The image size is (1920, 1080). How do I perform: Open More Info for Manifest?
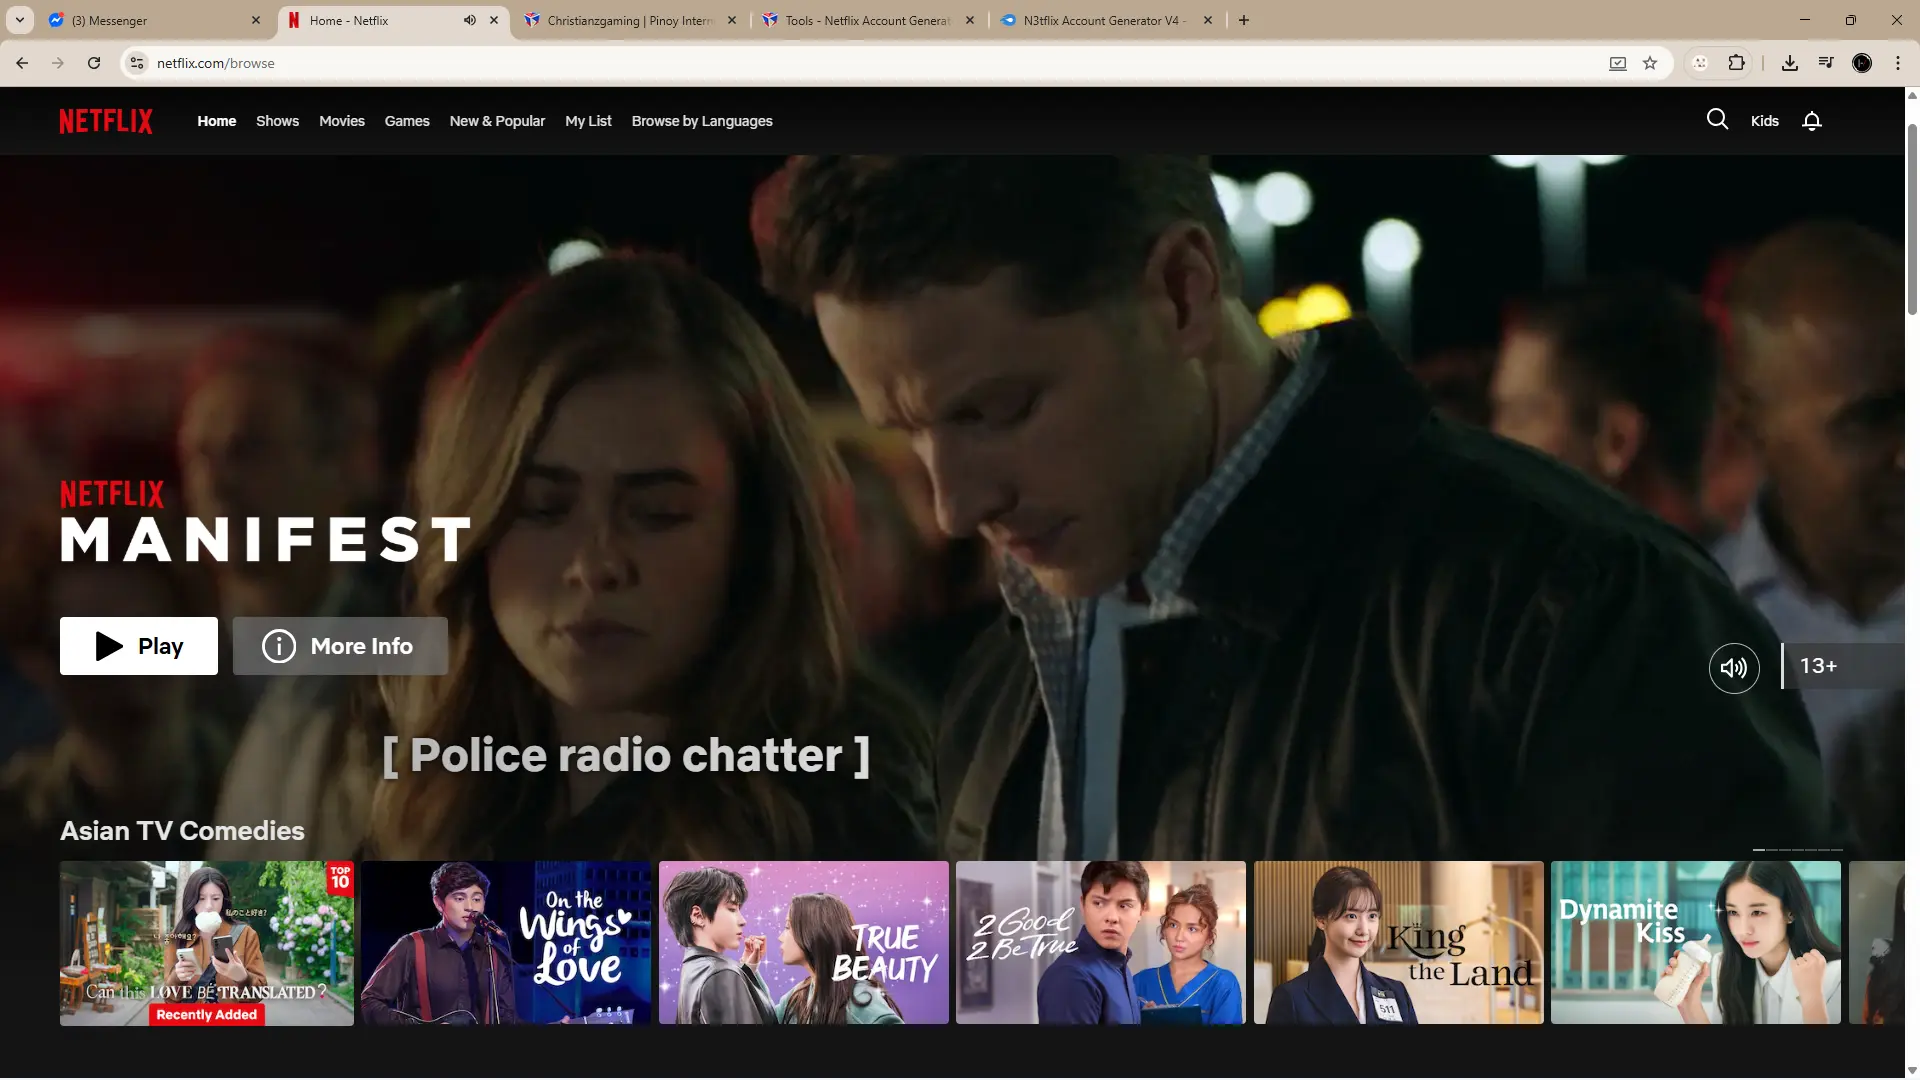pyautogui.click(x=340, y=646)
